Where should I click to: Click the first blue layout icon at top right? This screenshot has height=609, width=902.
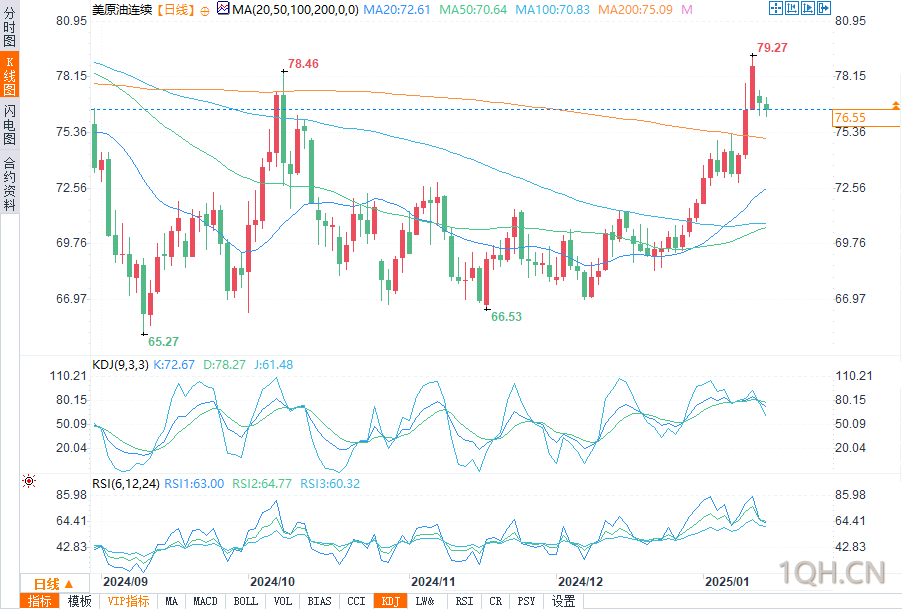(775, 8)
